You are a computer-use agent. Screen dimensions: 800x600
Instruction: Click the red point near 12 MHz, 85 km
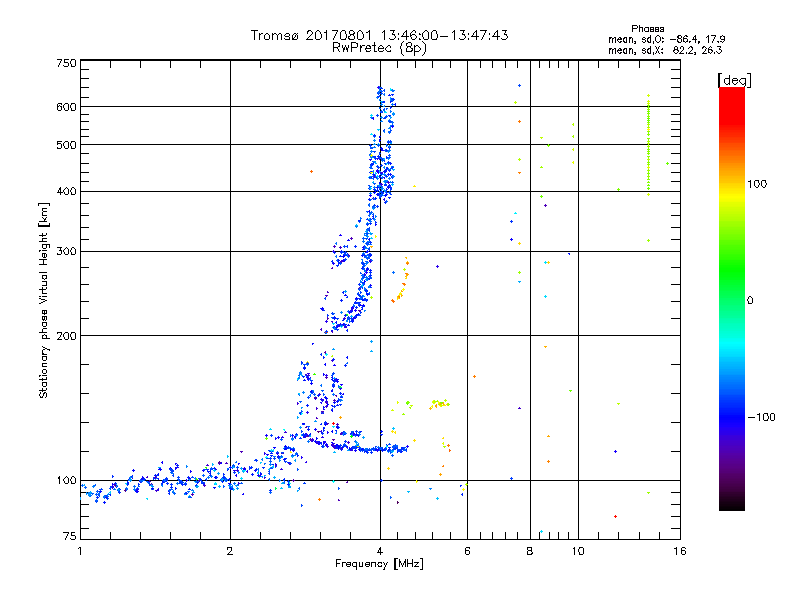coord(615,516)
